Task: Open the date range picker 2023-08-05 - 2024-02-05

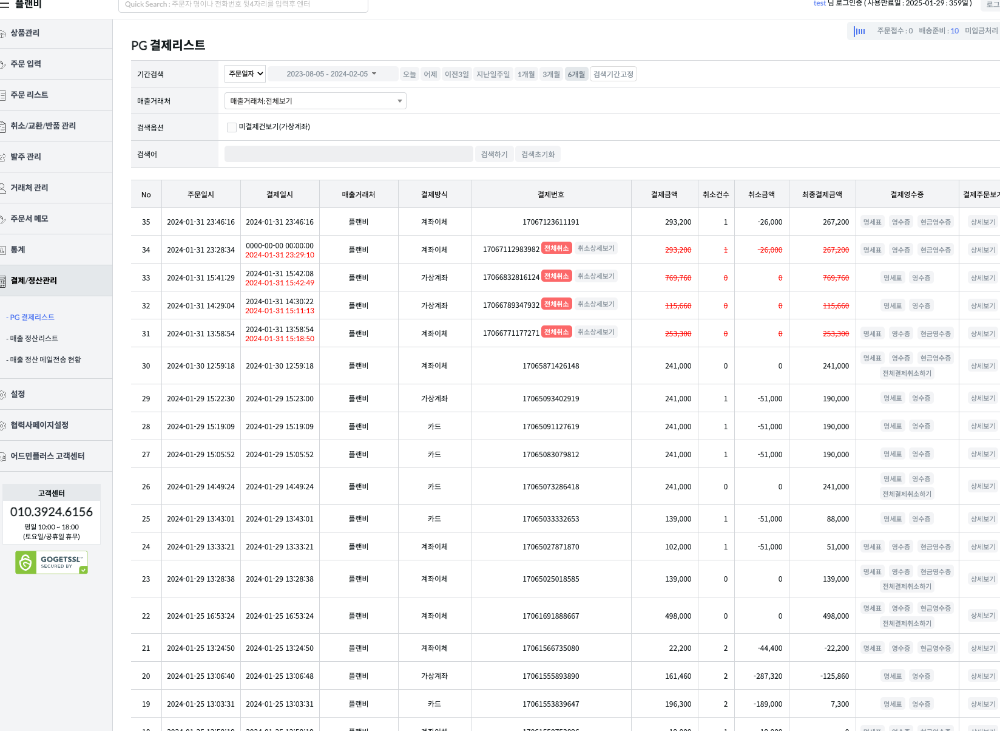Action: pos(332,74)
